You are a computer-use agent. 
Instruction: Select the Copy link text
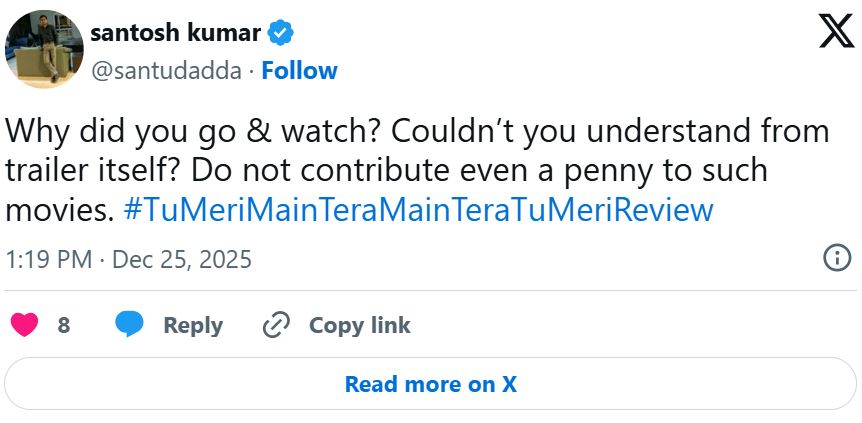coord(359,325)
